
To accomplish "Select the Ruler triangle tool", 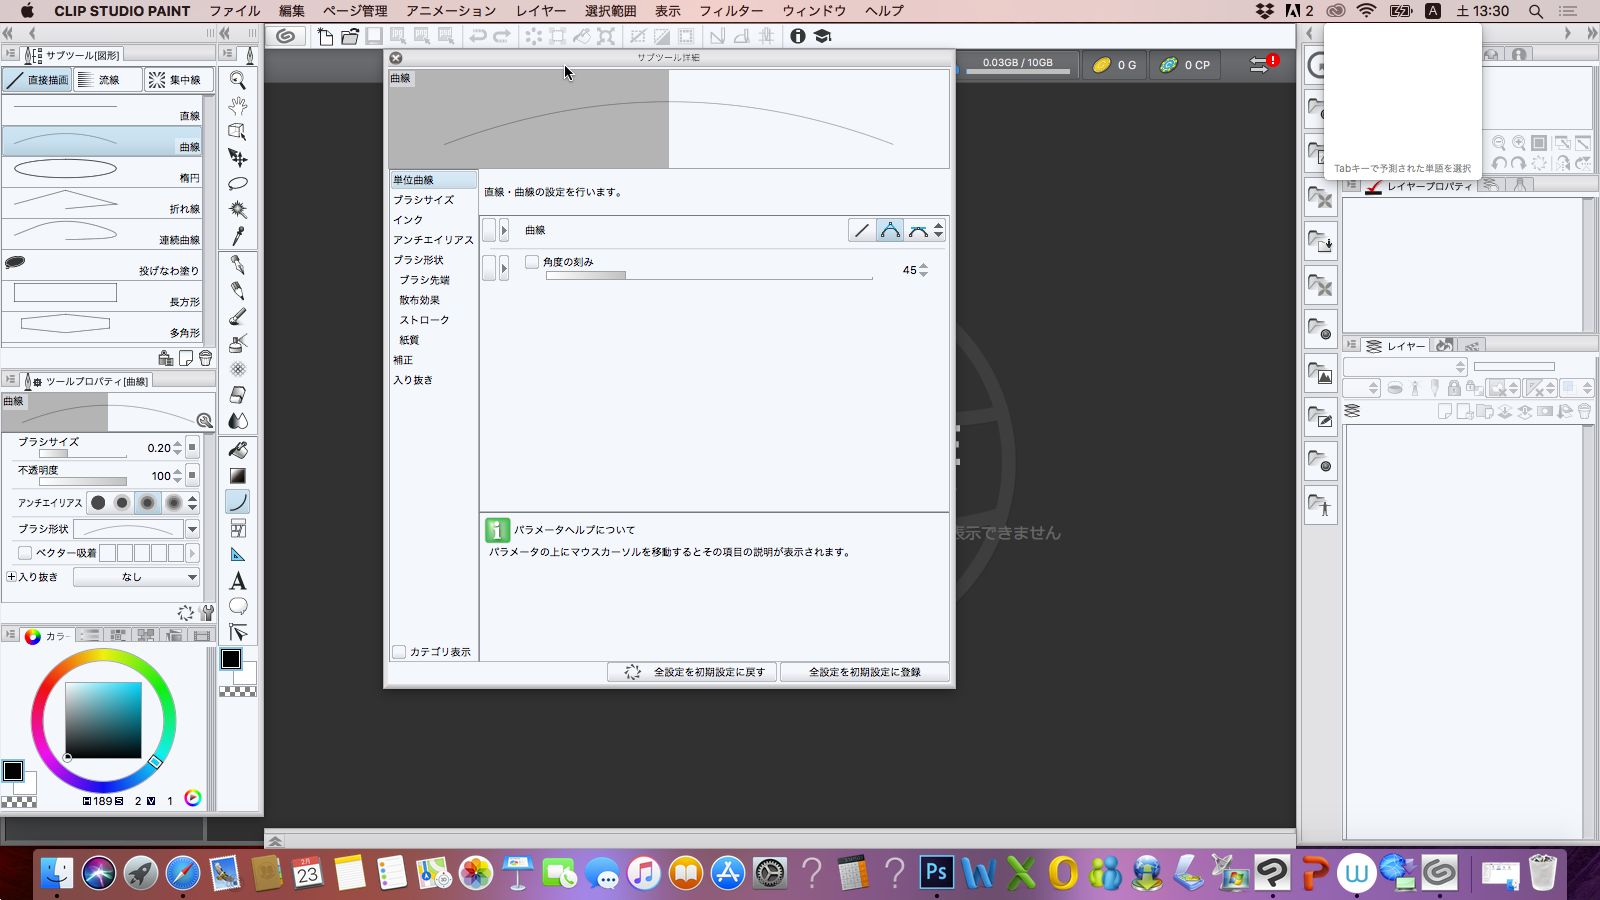I will coord(238,554).
